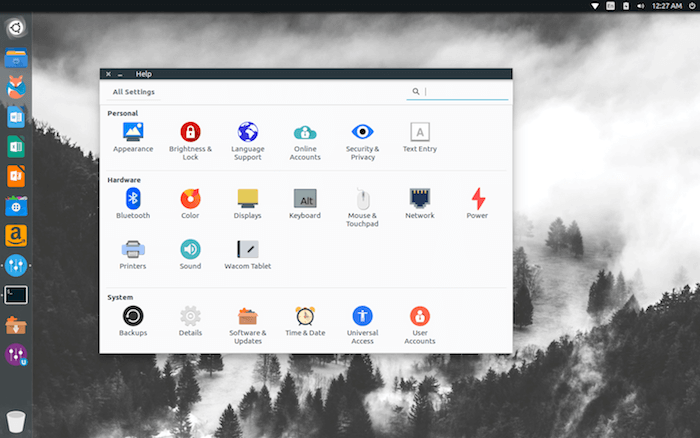Open Keyboard settings
The image size is (700, 438).
[305, 204]
